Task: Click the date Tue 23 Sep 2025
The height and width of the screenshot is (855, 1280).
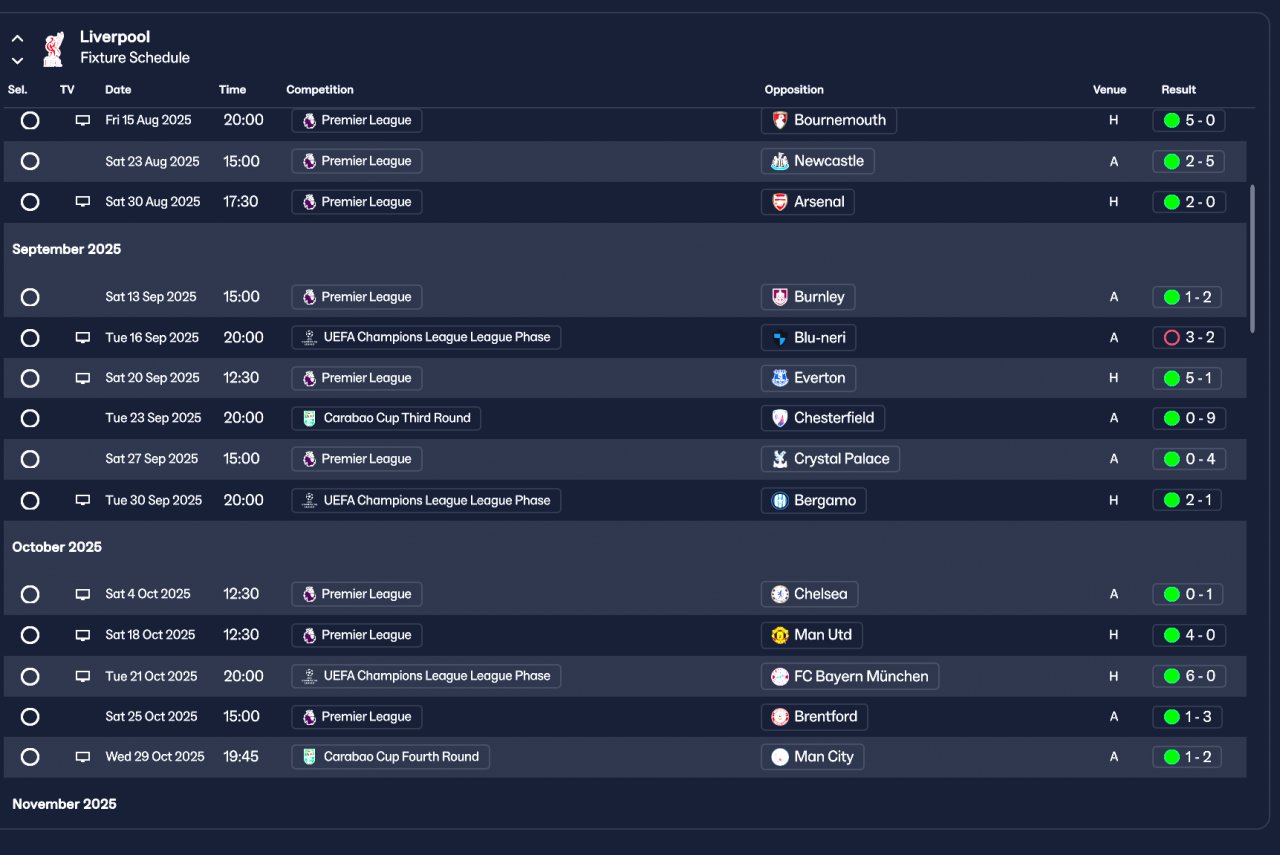Action: coord(153,418)
